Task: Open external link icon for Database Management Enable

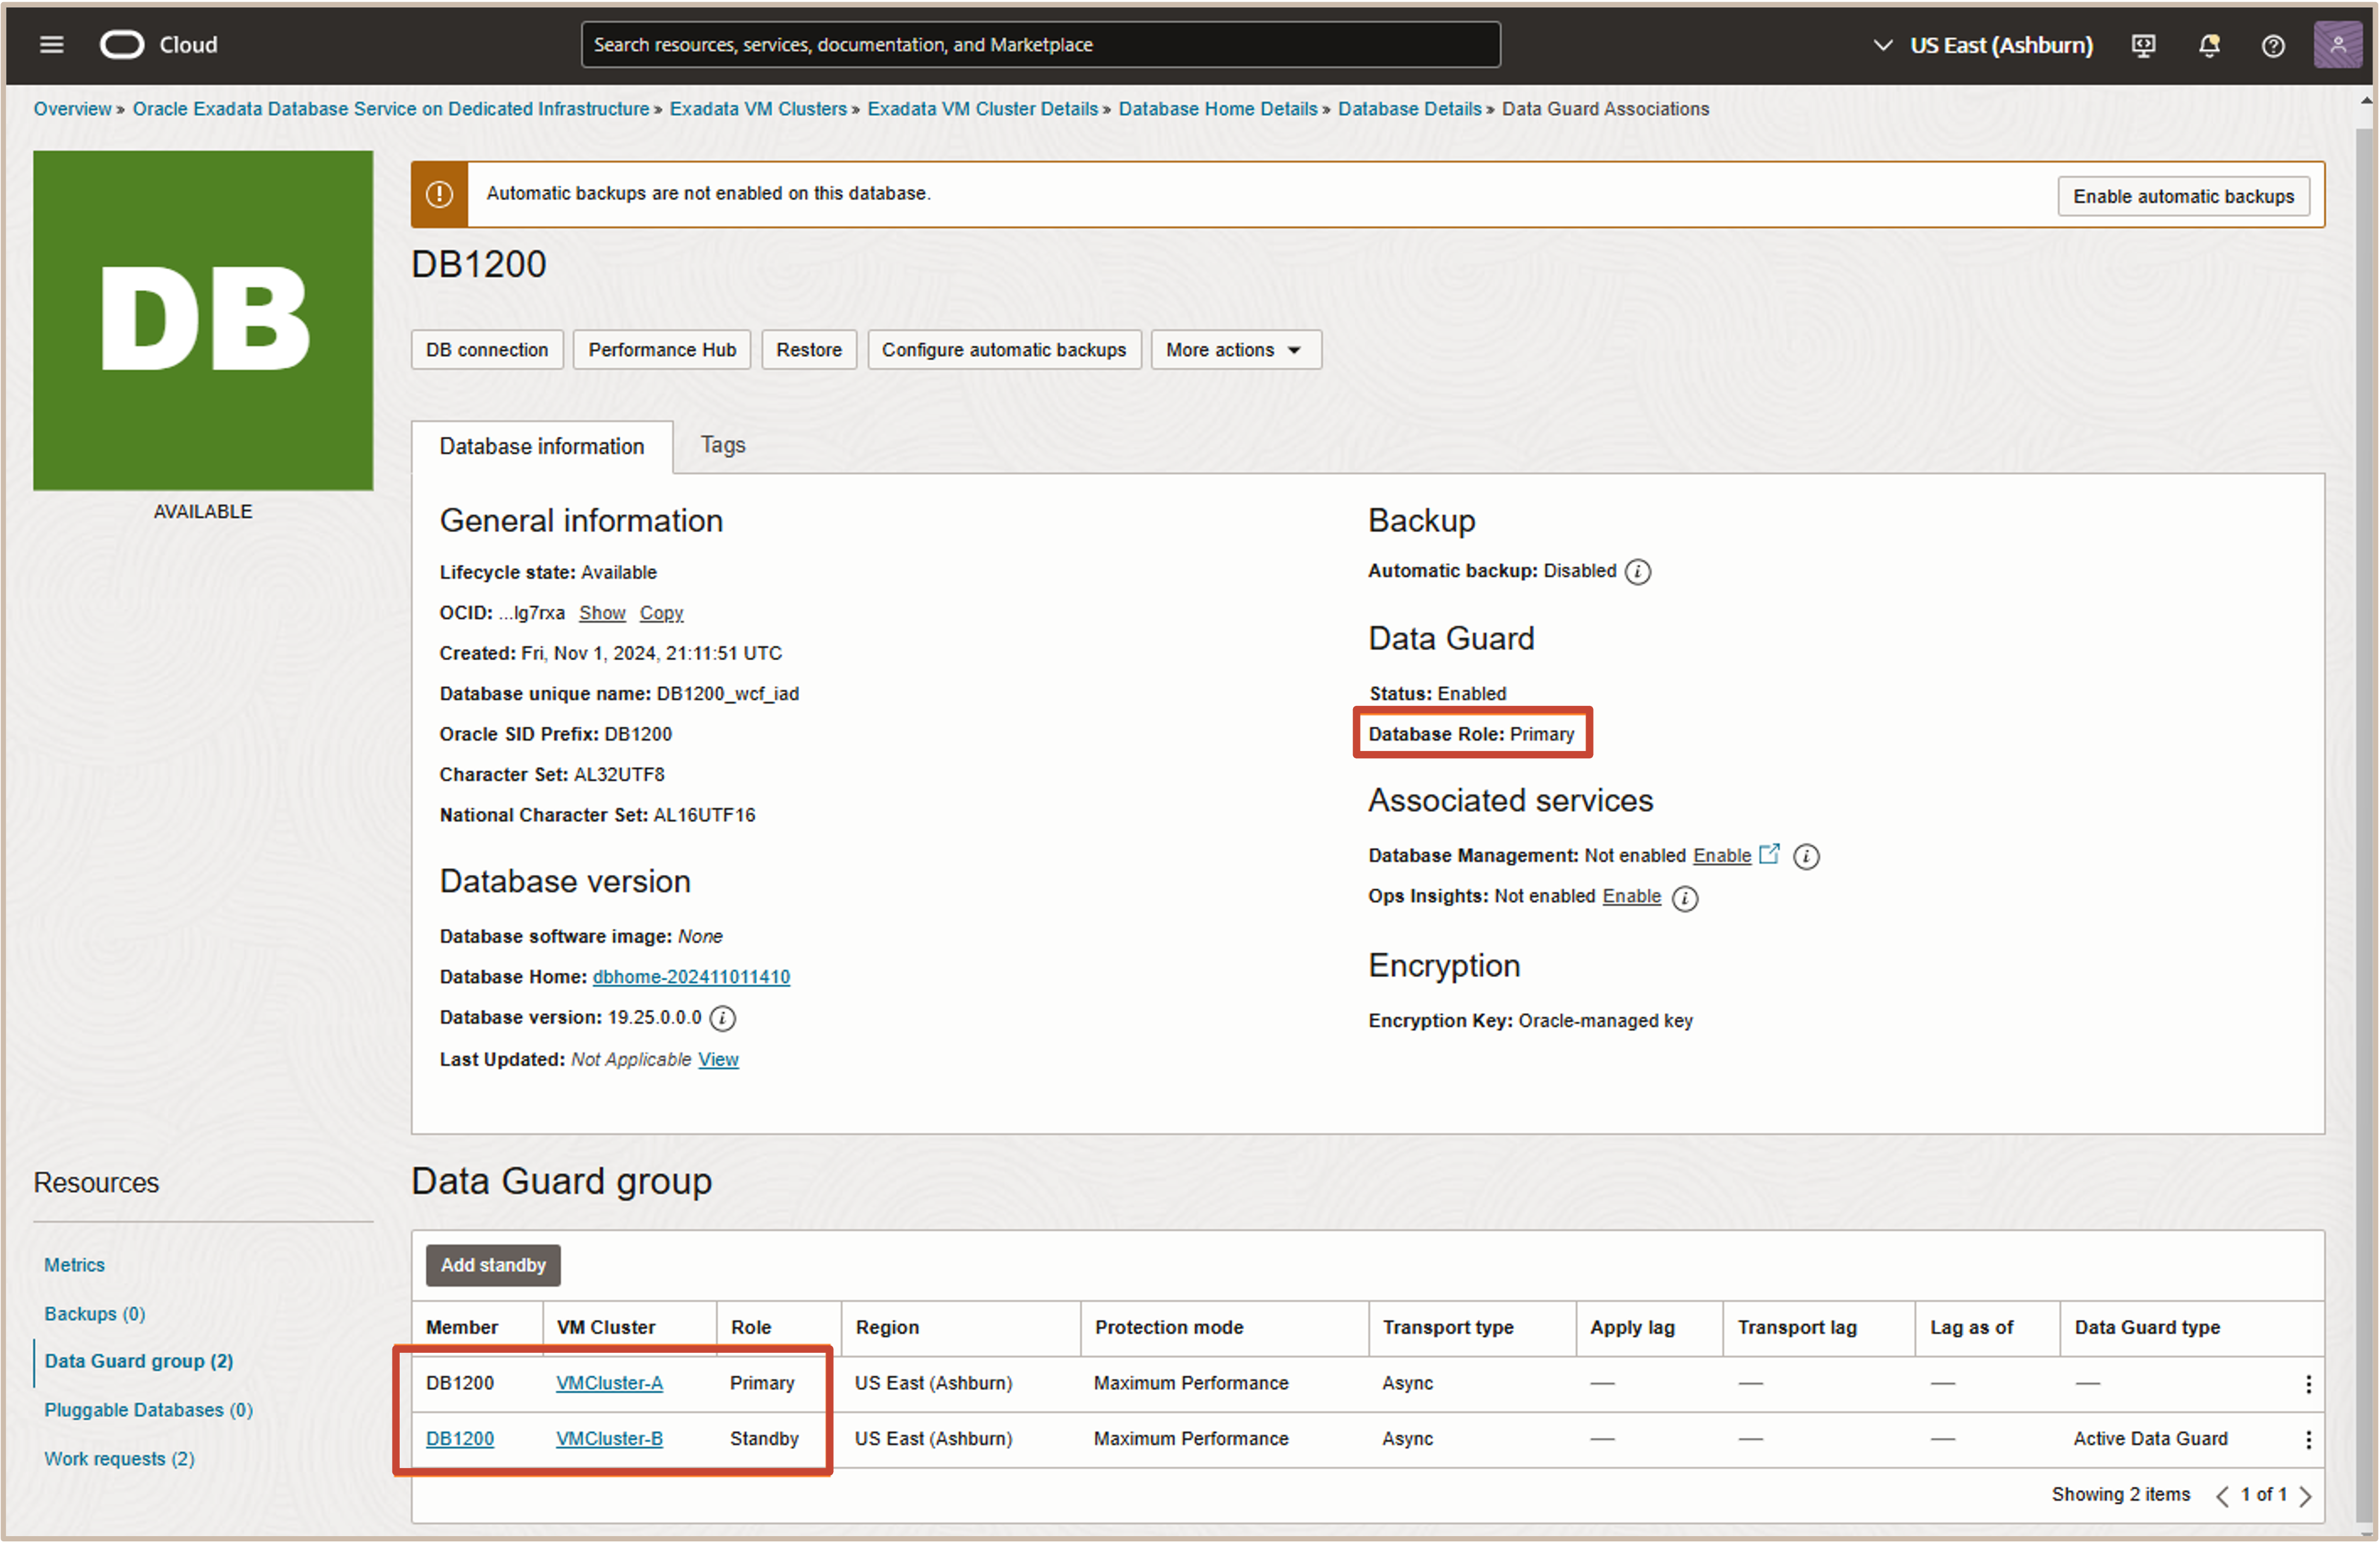Action: (1771, 854)
